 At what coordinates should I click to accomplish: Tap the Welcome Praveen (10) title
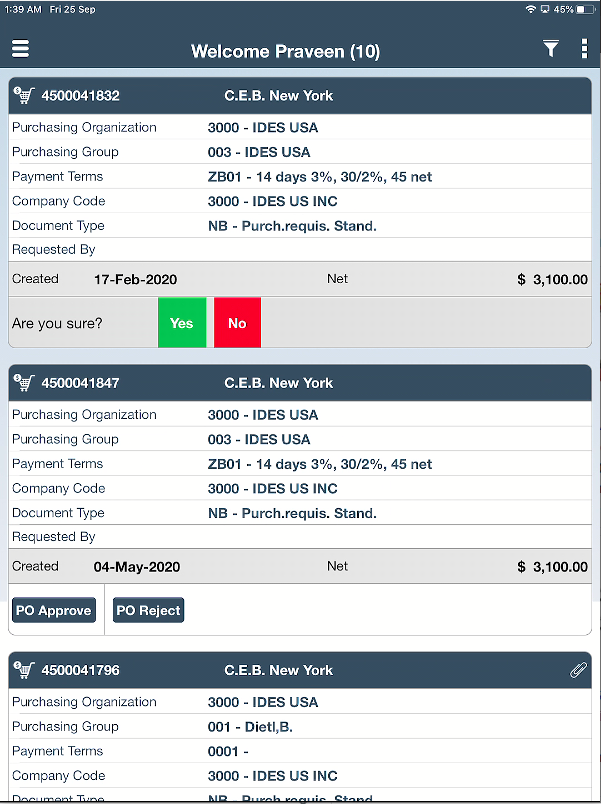[286, 51]
